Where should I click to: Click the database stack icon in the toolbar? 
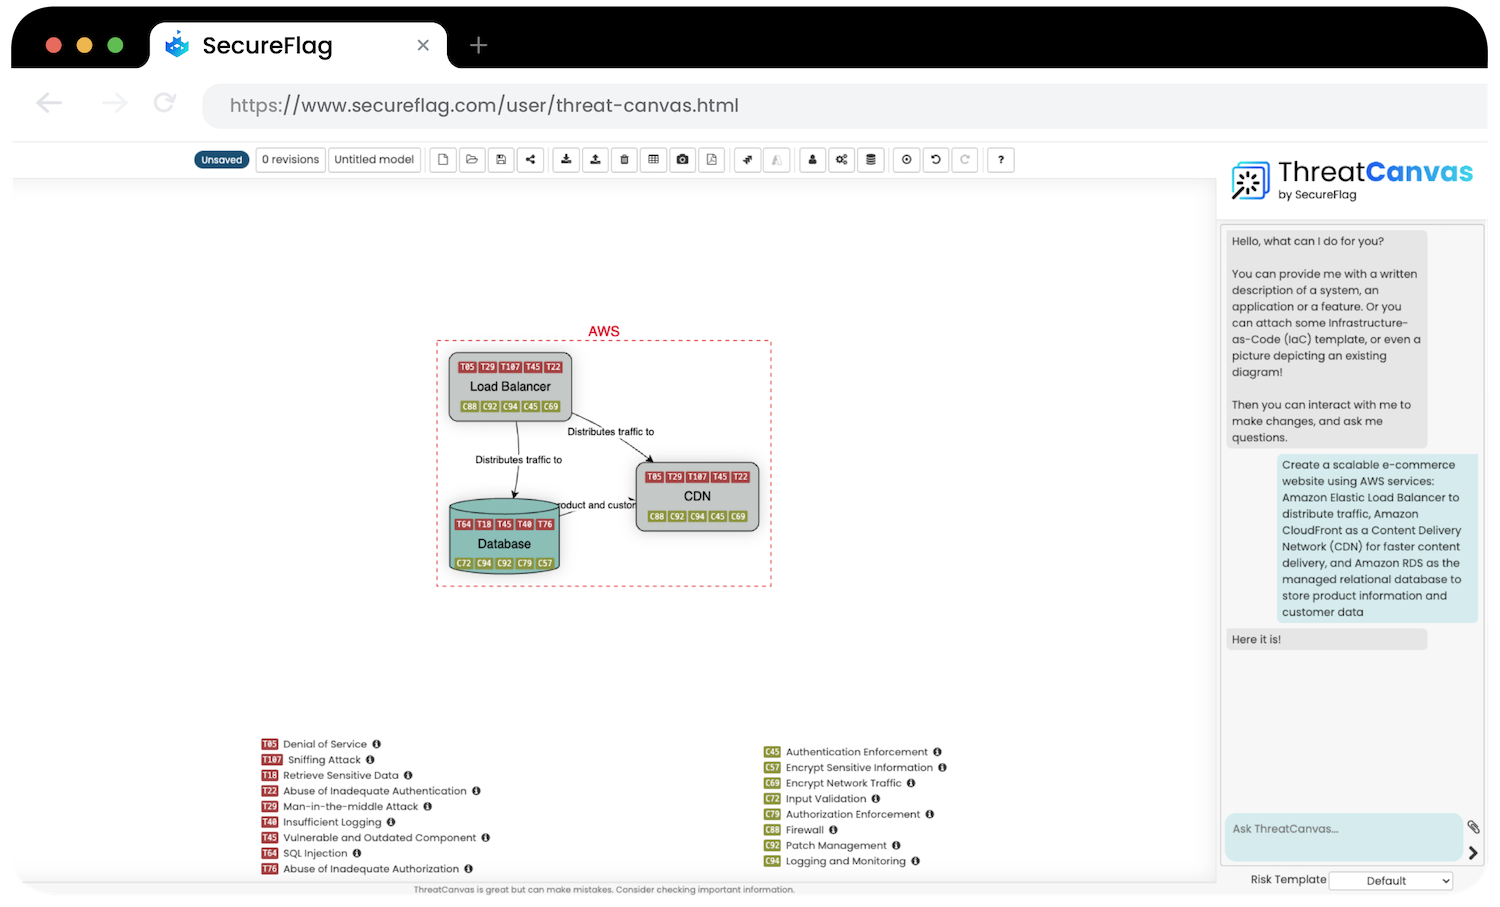pos(870,160)
